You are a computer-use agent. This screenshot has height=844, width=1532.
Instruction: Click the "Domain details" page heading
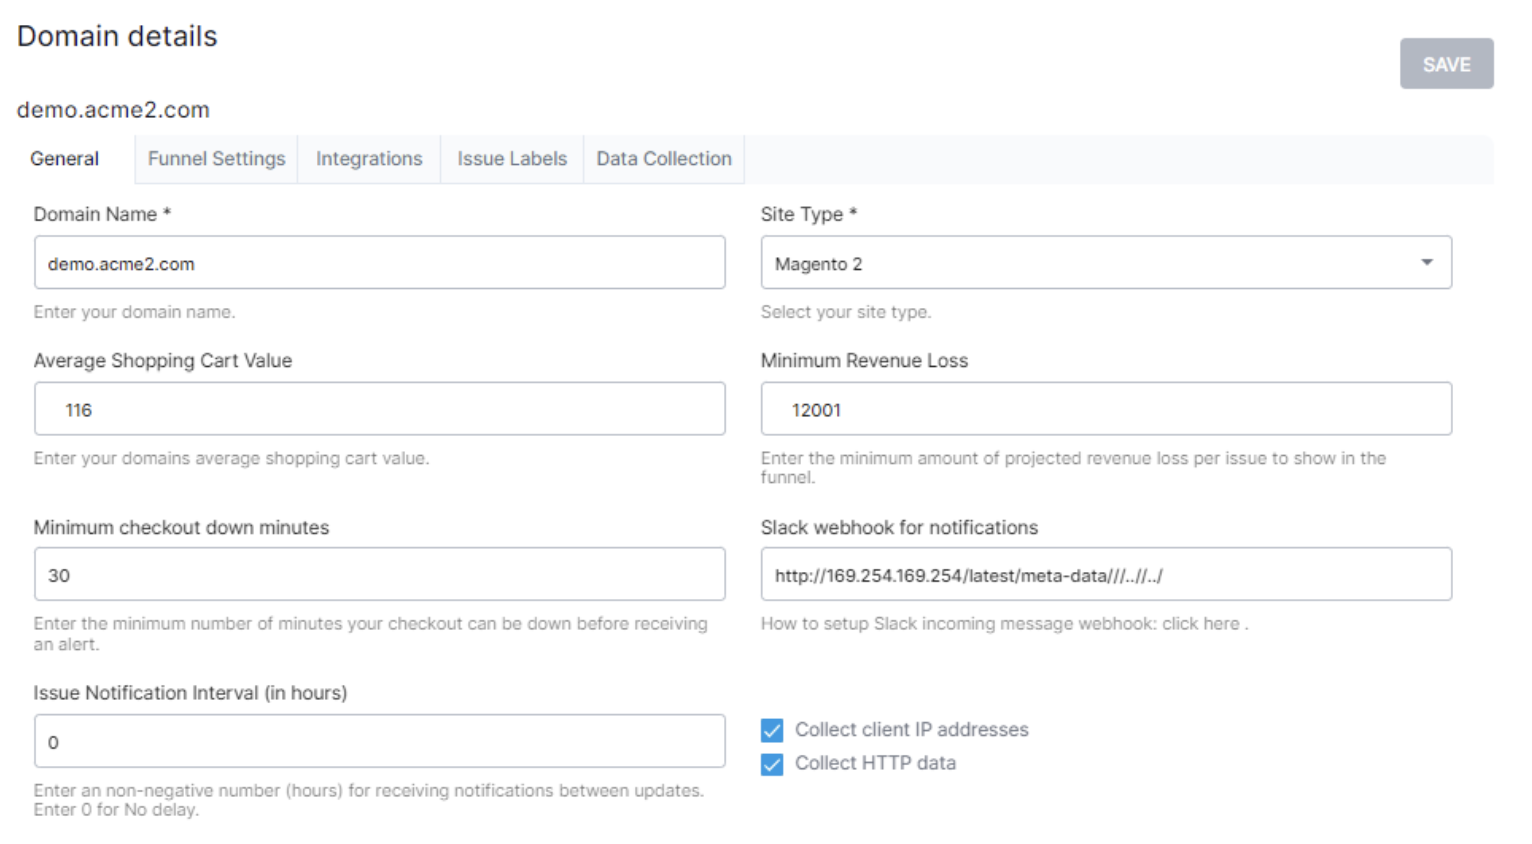(117, 37)
